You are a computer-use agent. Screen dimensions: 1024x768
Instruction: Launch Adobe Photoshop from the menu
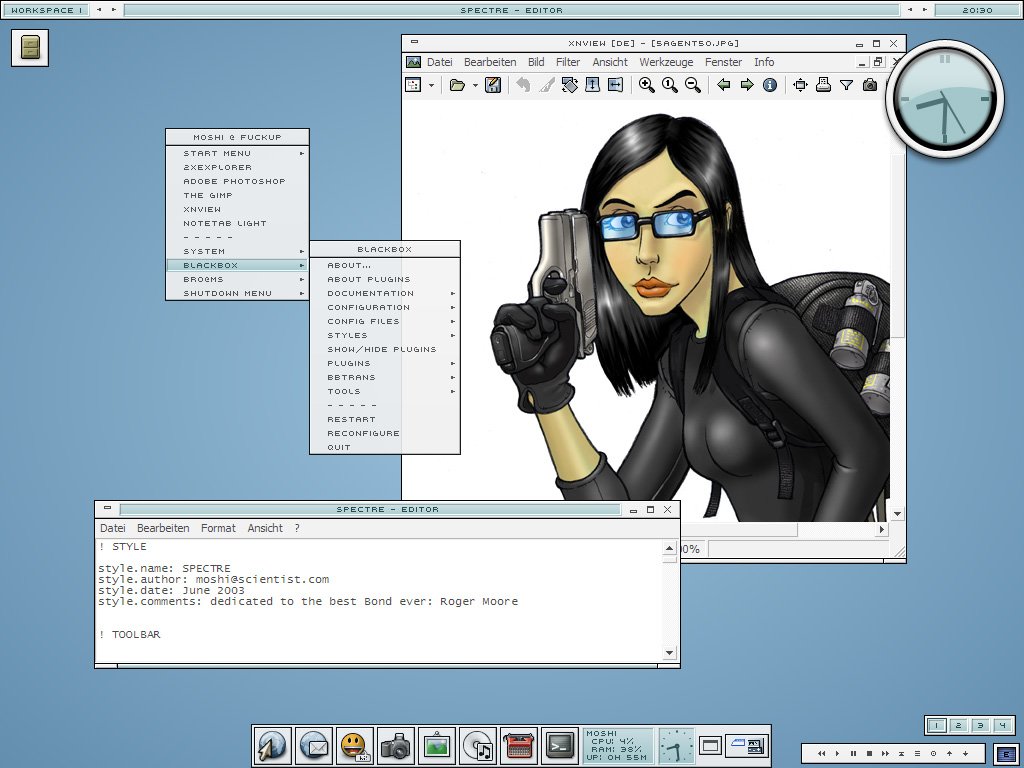[x=237, y=182]
